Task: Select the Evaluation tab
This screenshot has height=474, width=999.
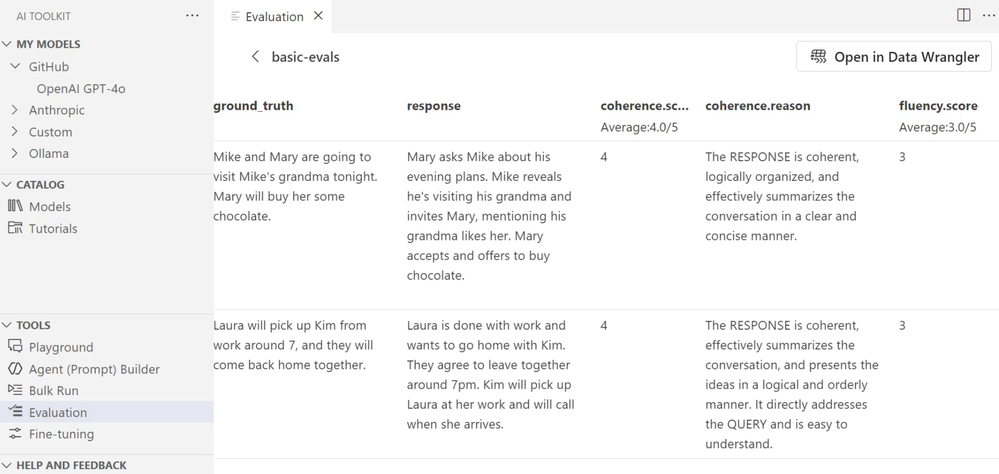Action: [x=273, y=16]
